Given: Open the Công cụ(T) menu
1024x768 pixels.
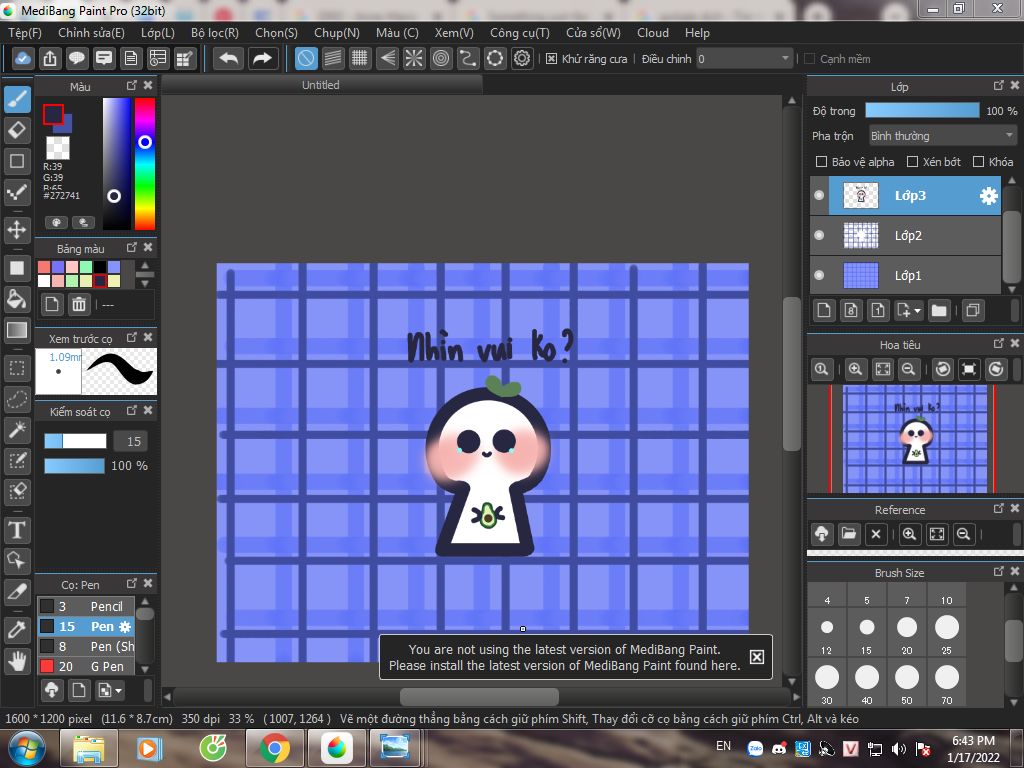Looking at the screenshot, I should (520, 33).
